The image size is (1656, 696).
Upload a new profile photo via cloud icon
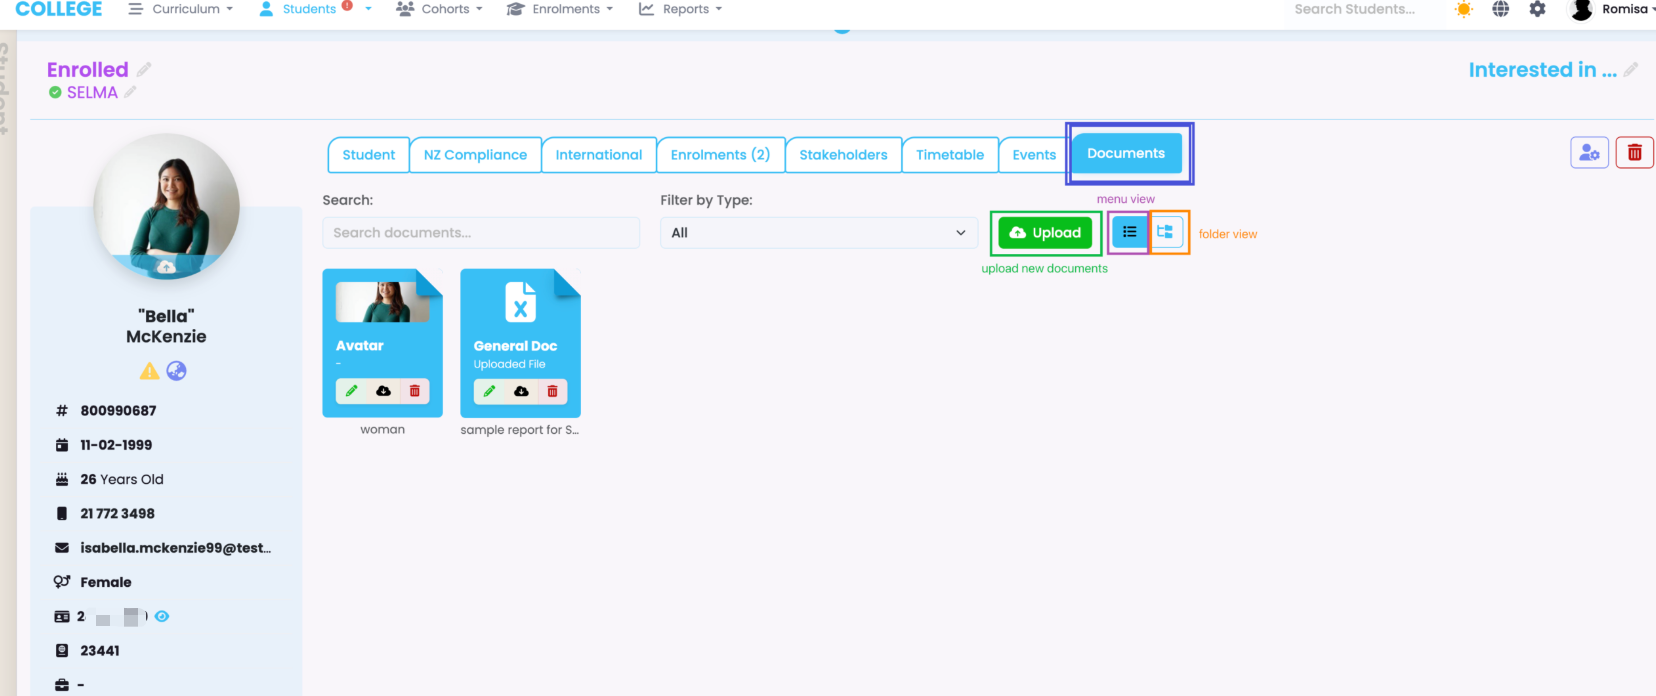[x=166, y=267]
